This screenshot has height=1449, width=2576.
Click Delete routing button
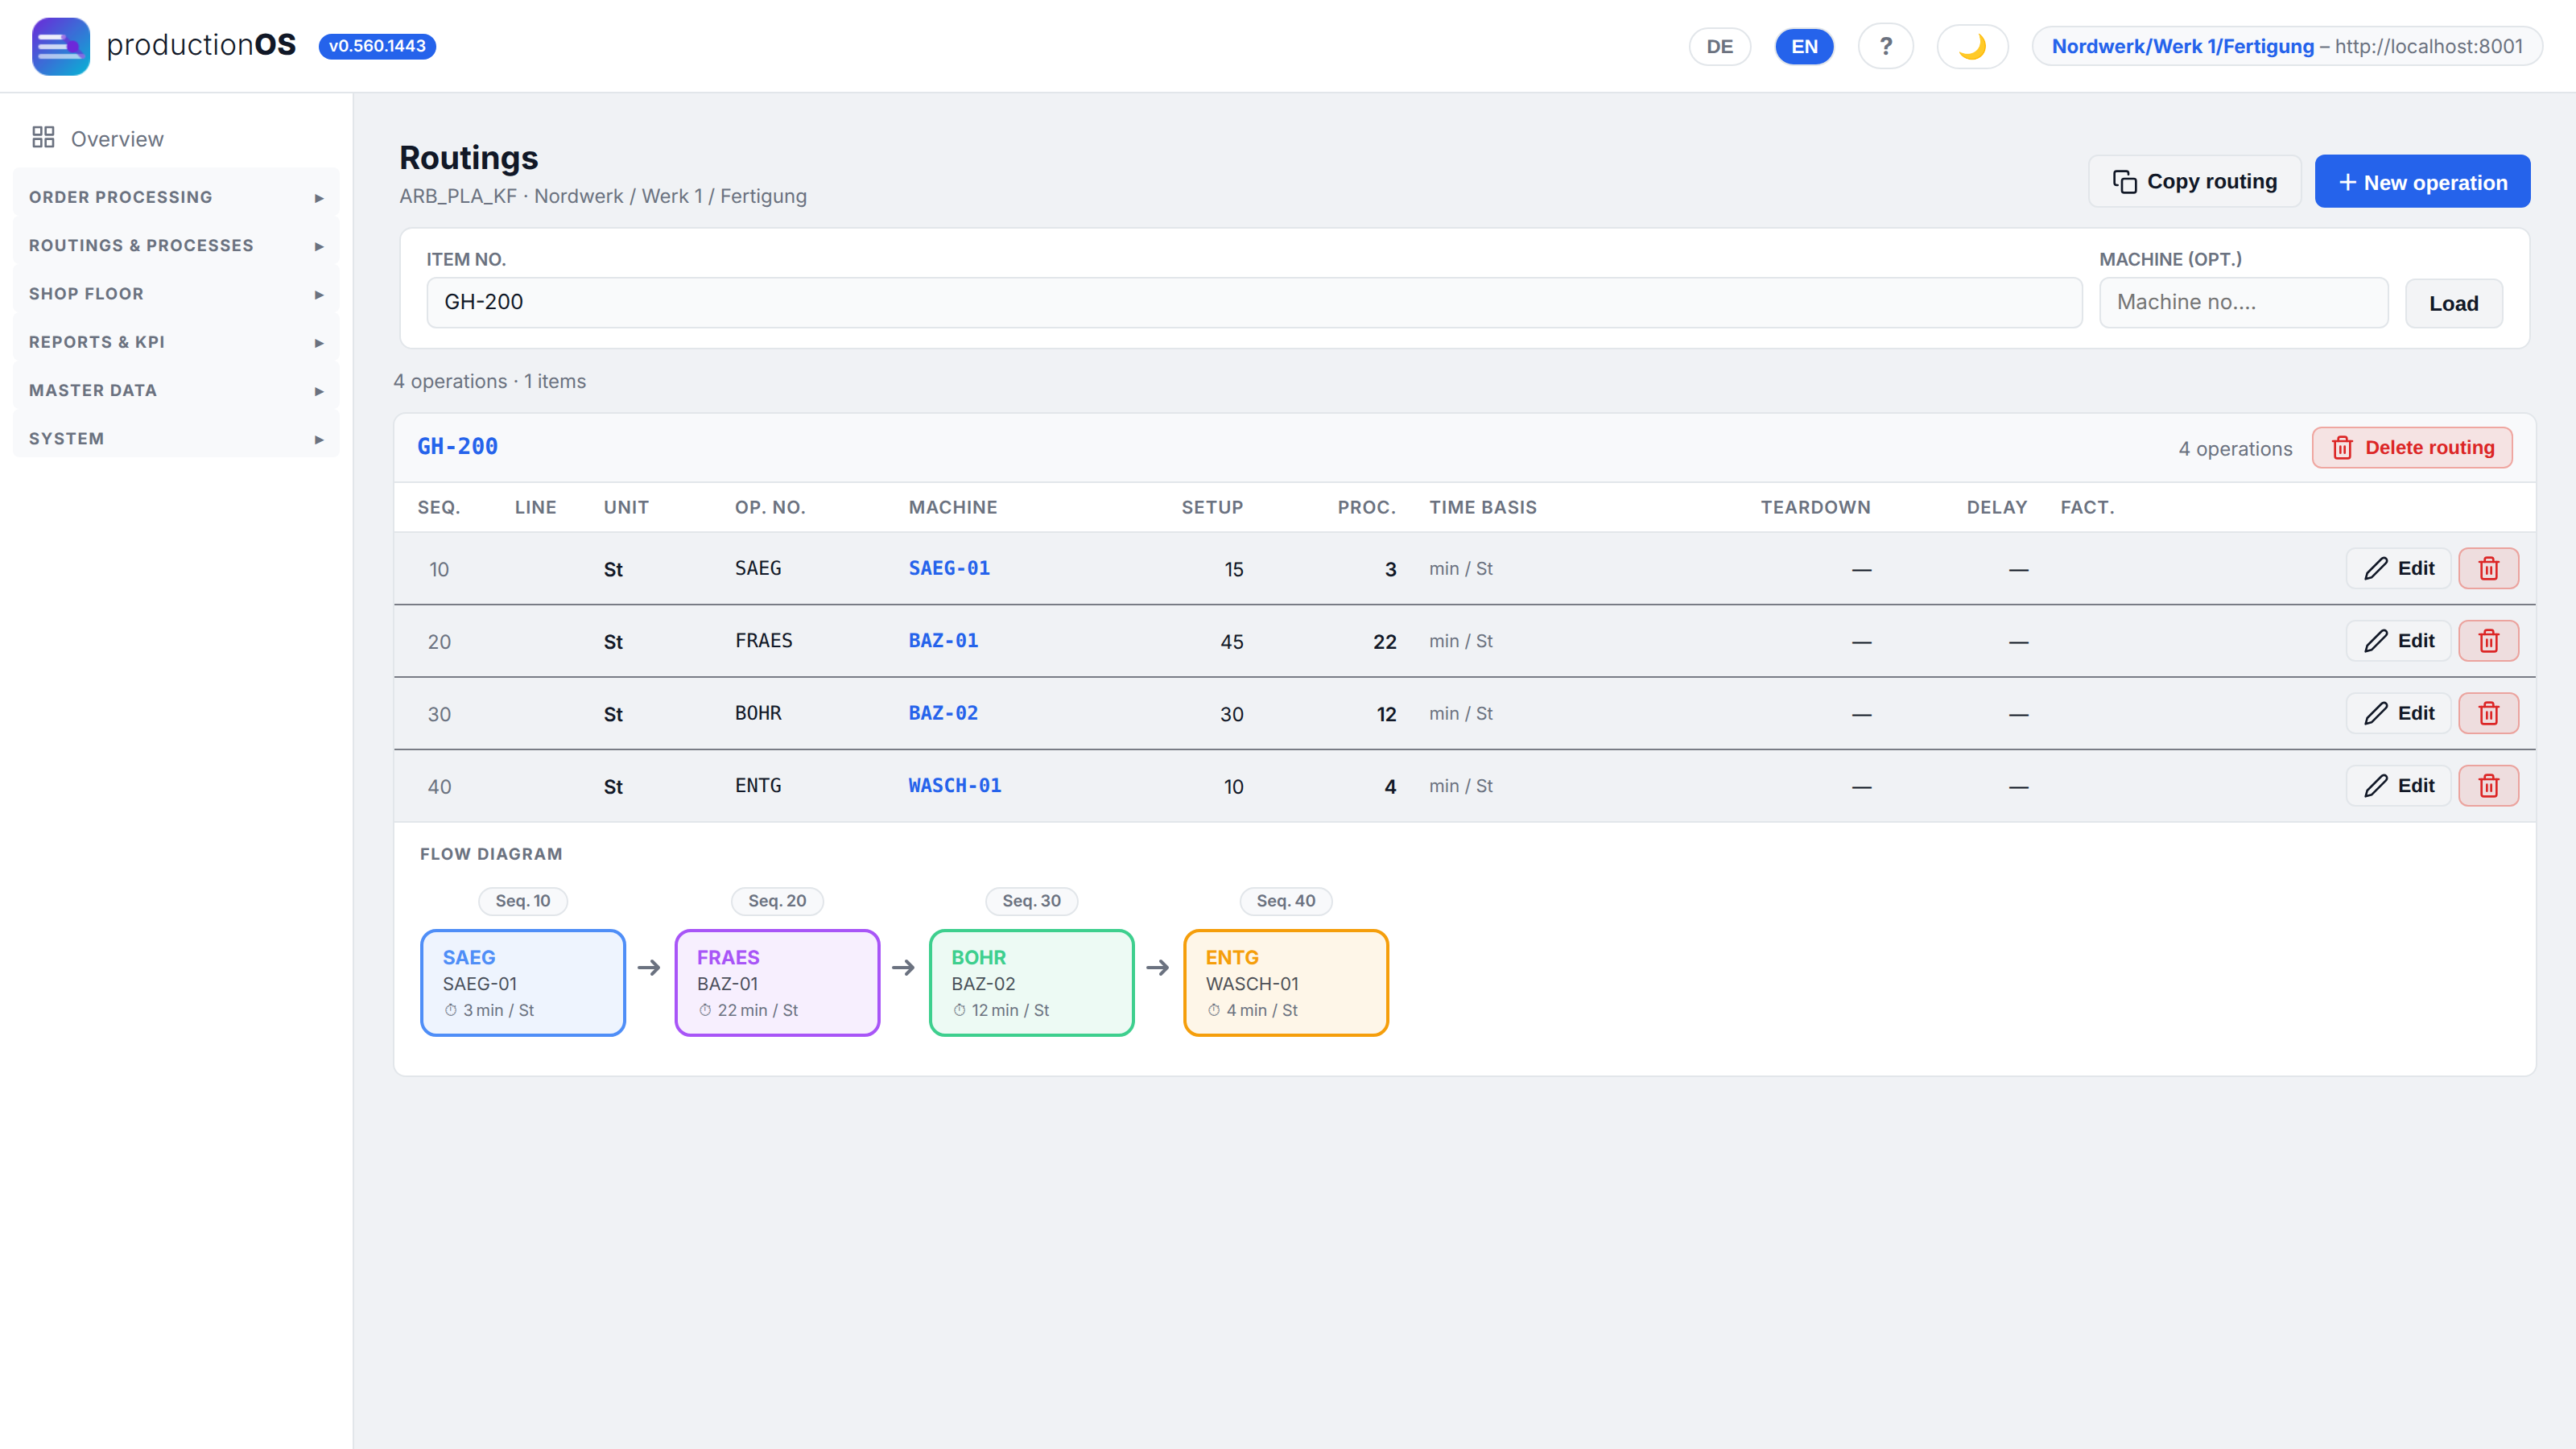click(x=2411, y=448)
